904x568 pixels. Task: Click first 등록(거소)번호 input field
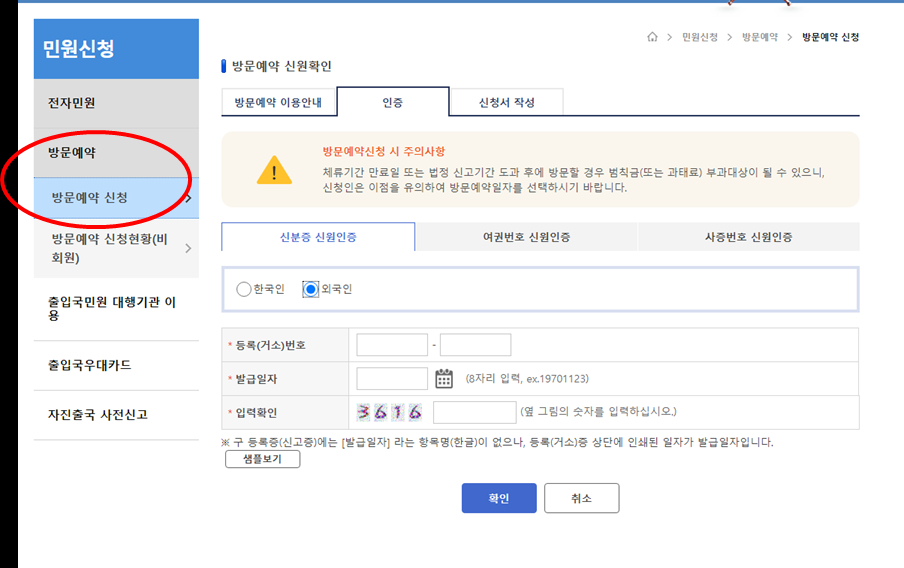(x=392, y=345)
